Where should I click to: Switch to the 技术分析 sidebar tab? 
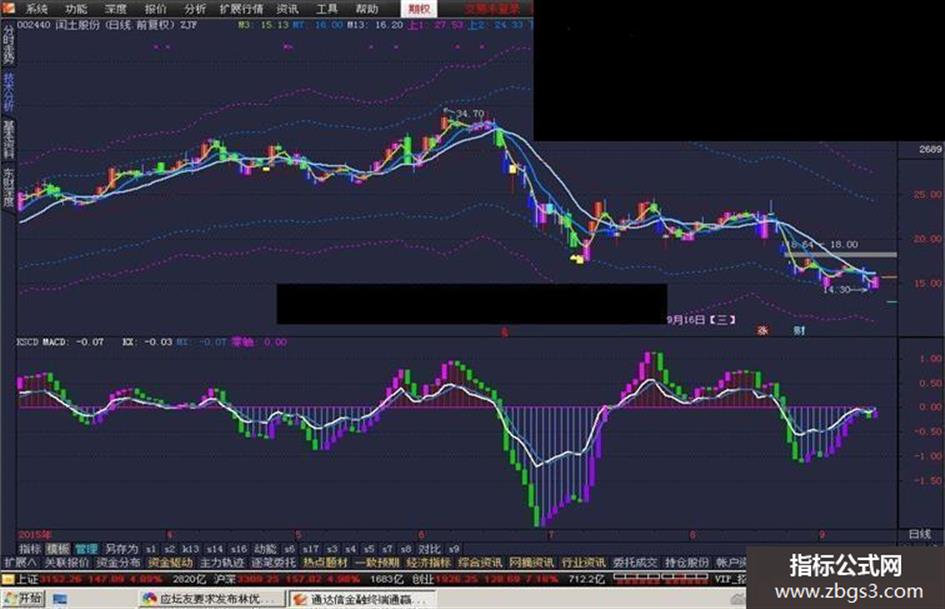click(x=8, y=92)
